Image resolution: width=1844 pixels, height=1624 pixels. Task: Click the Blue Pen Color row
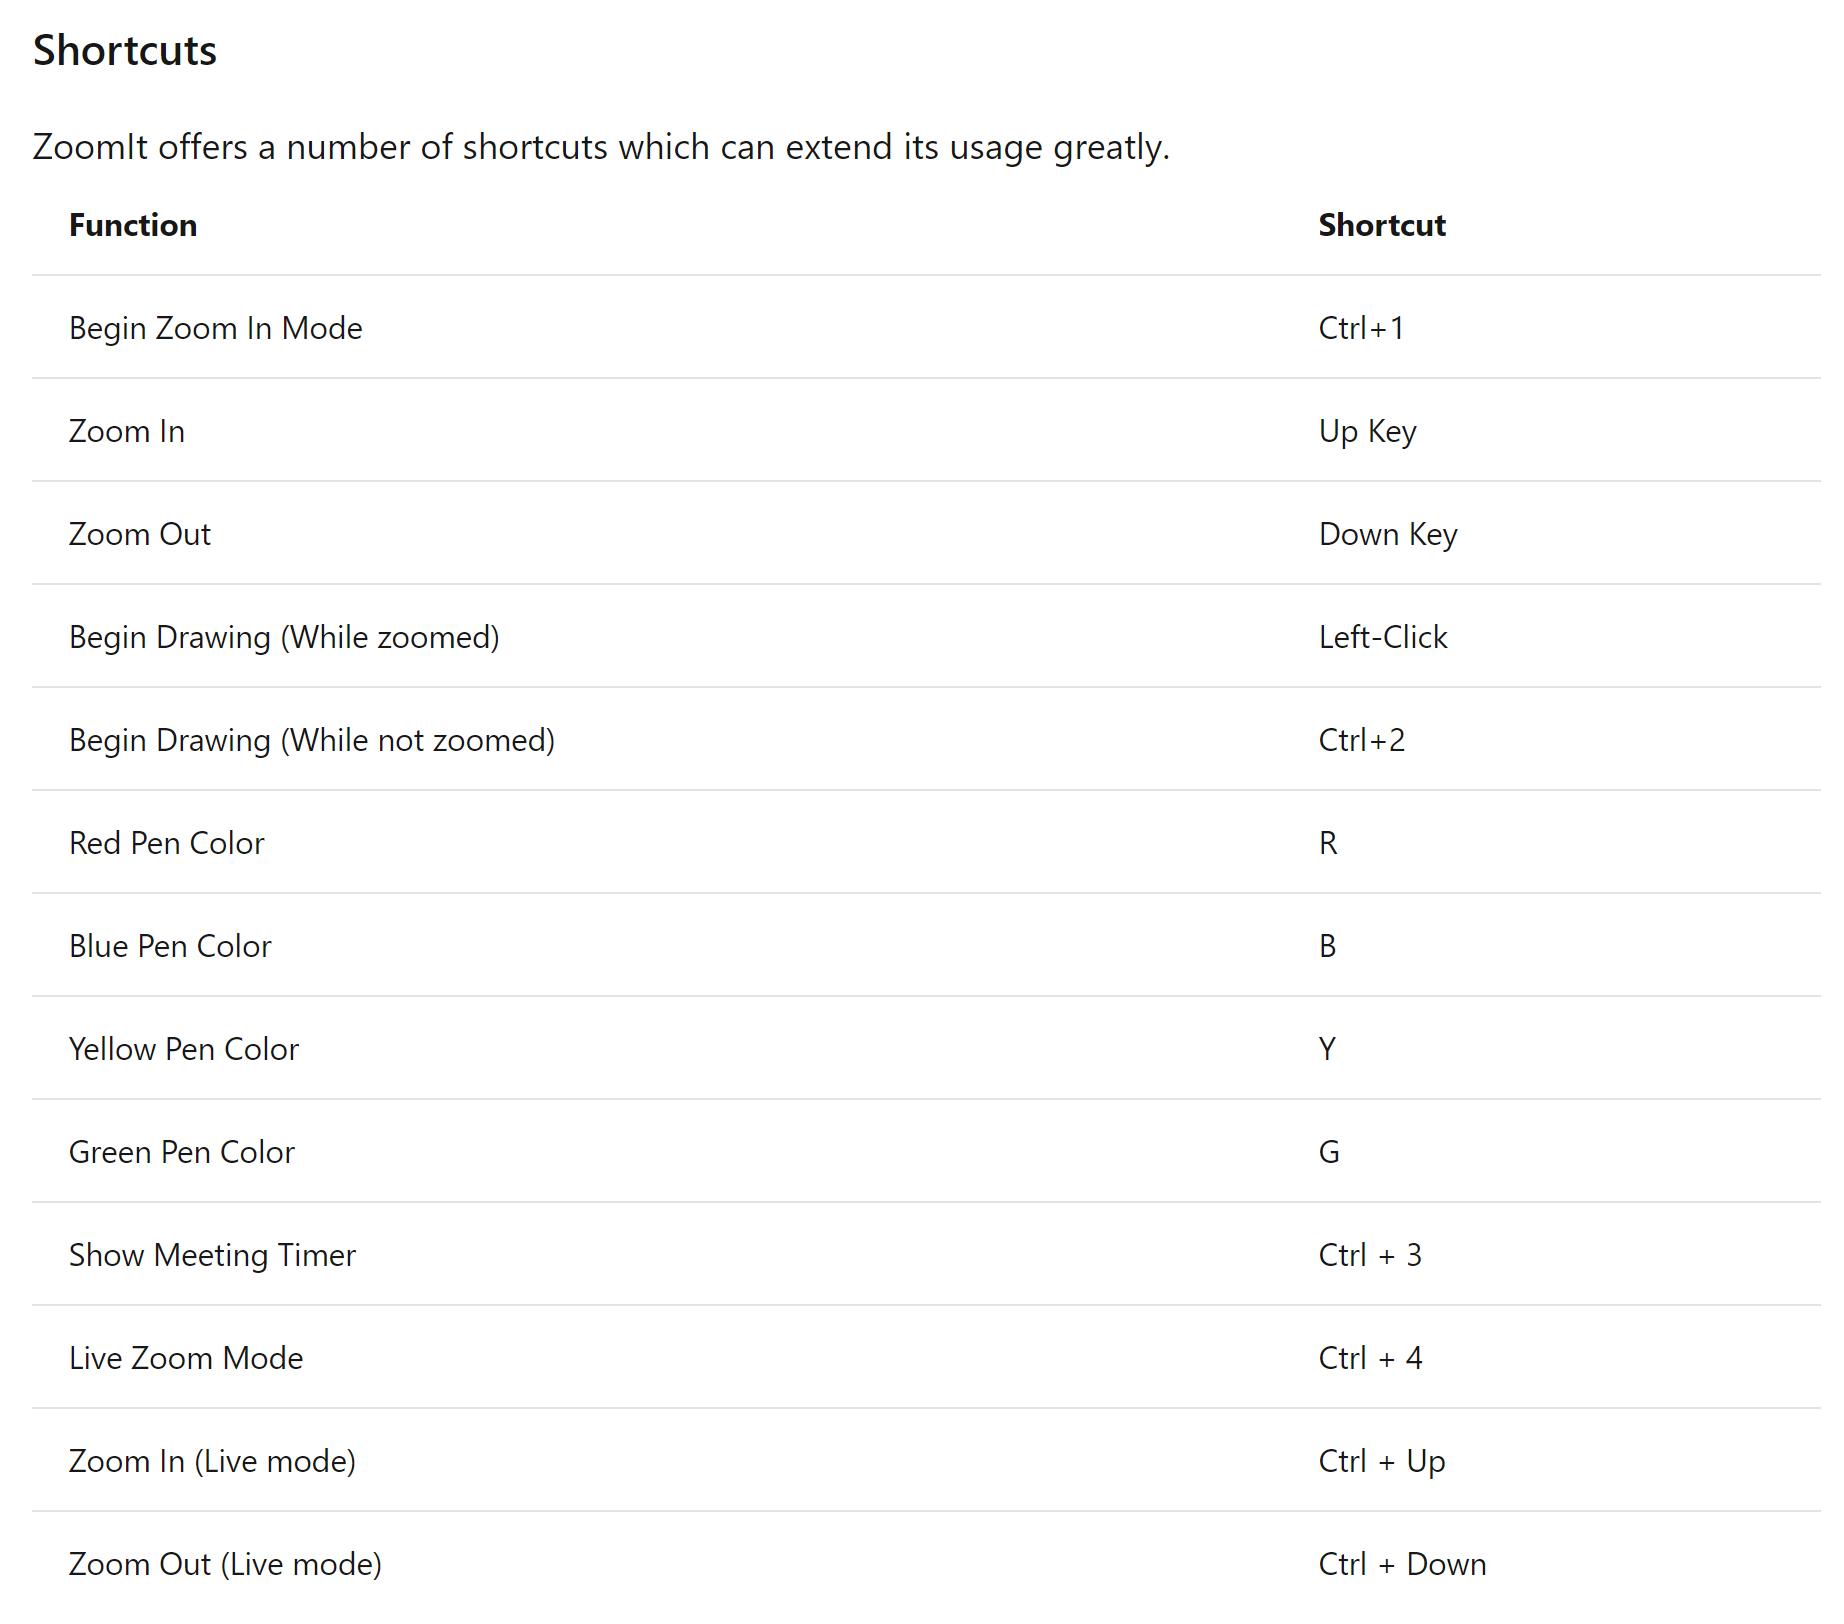(x=170, y=947)
